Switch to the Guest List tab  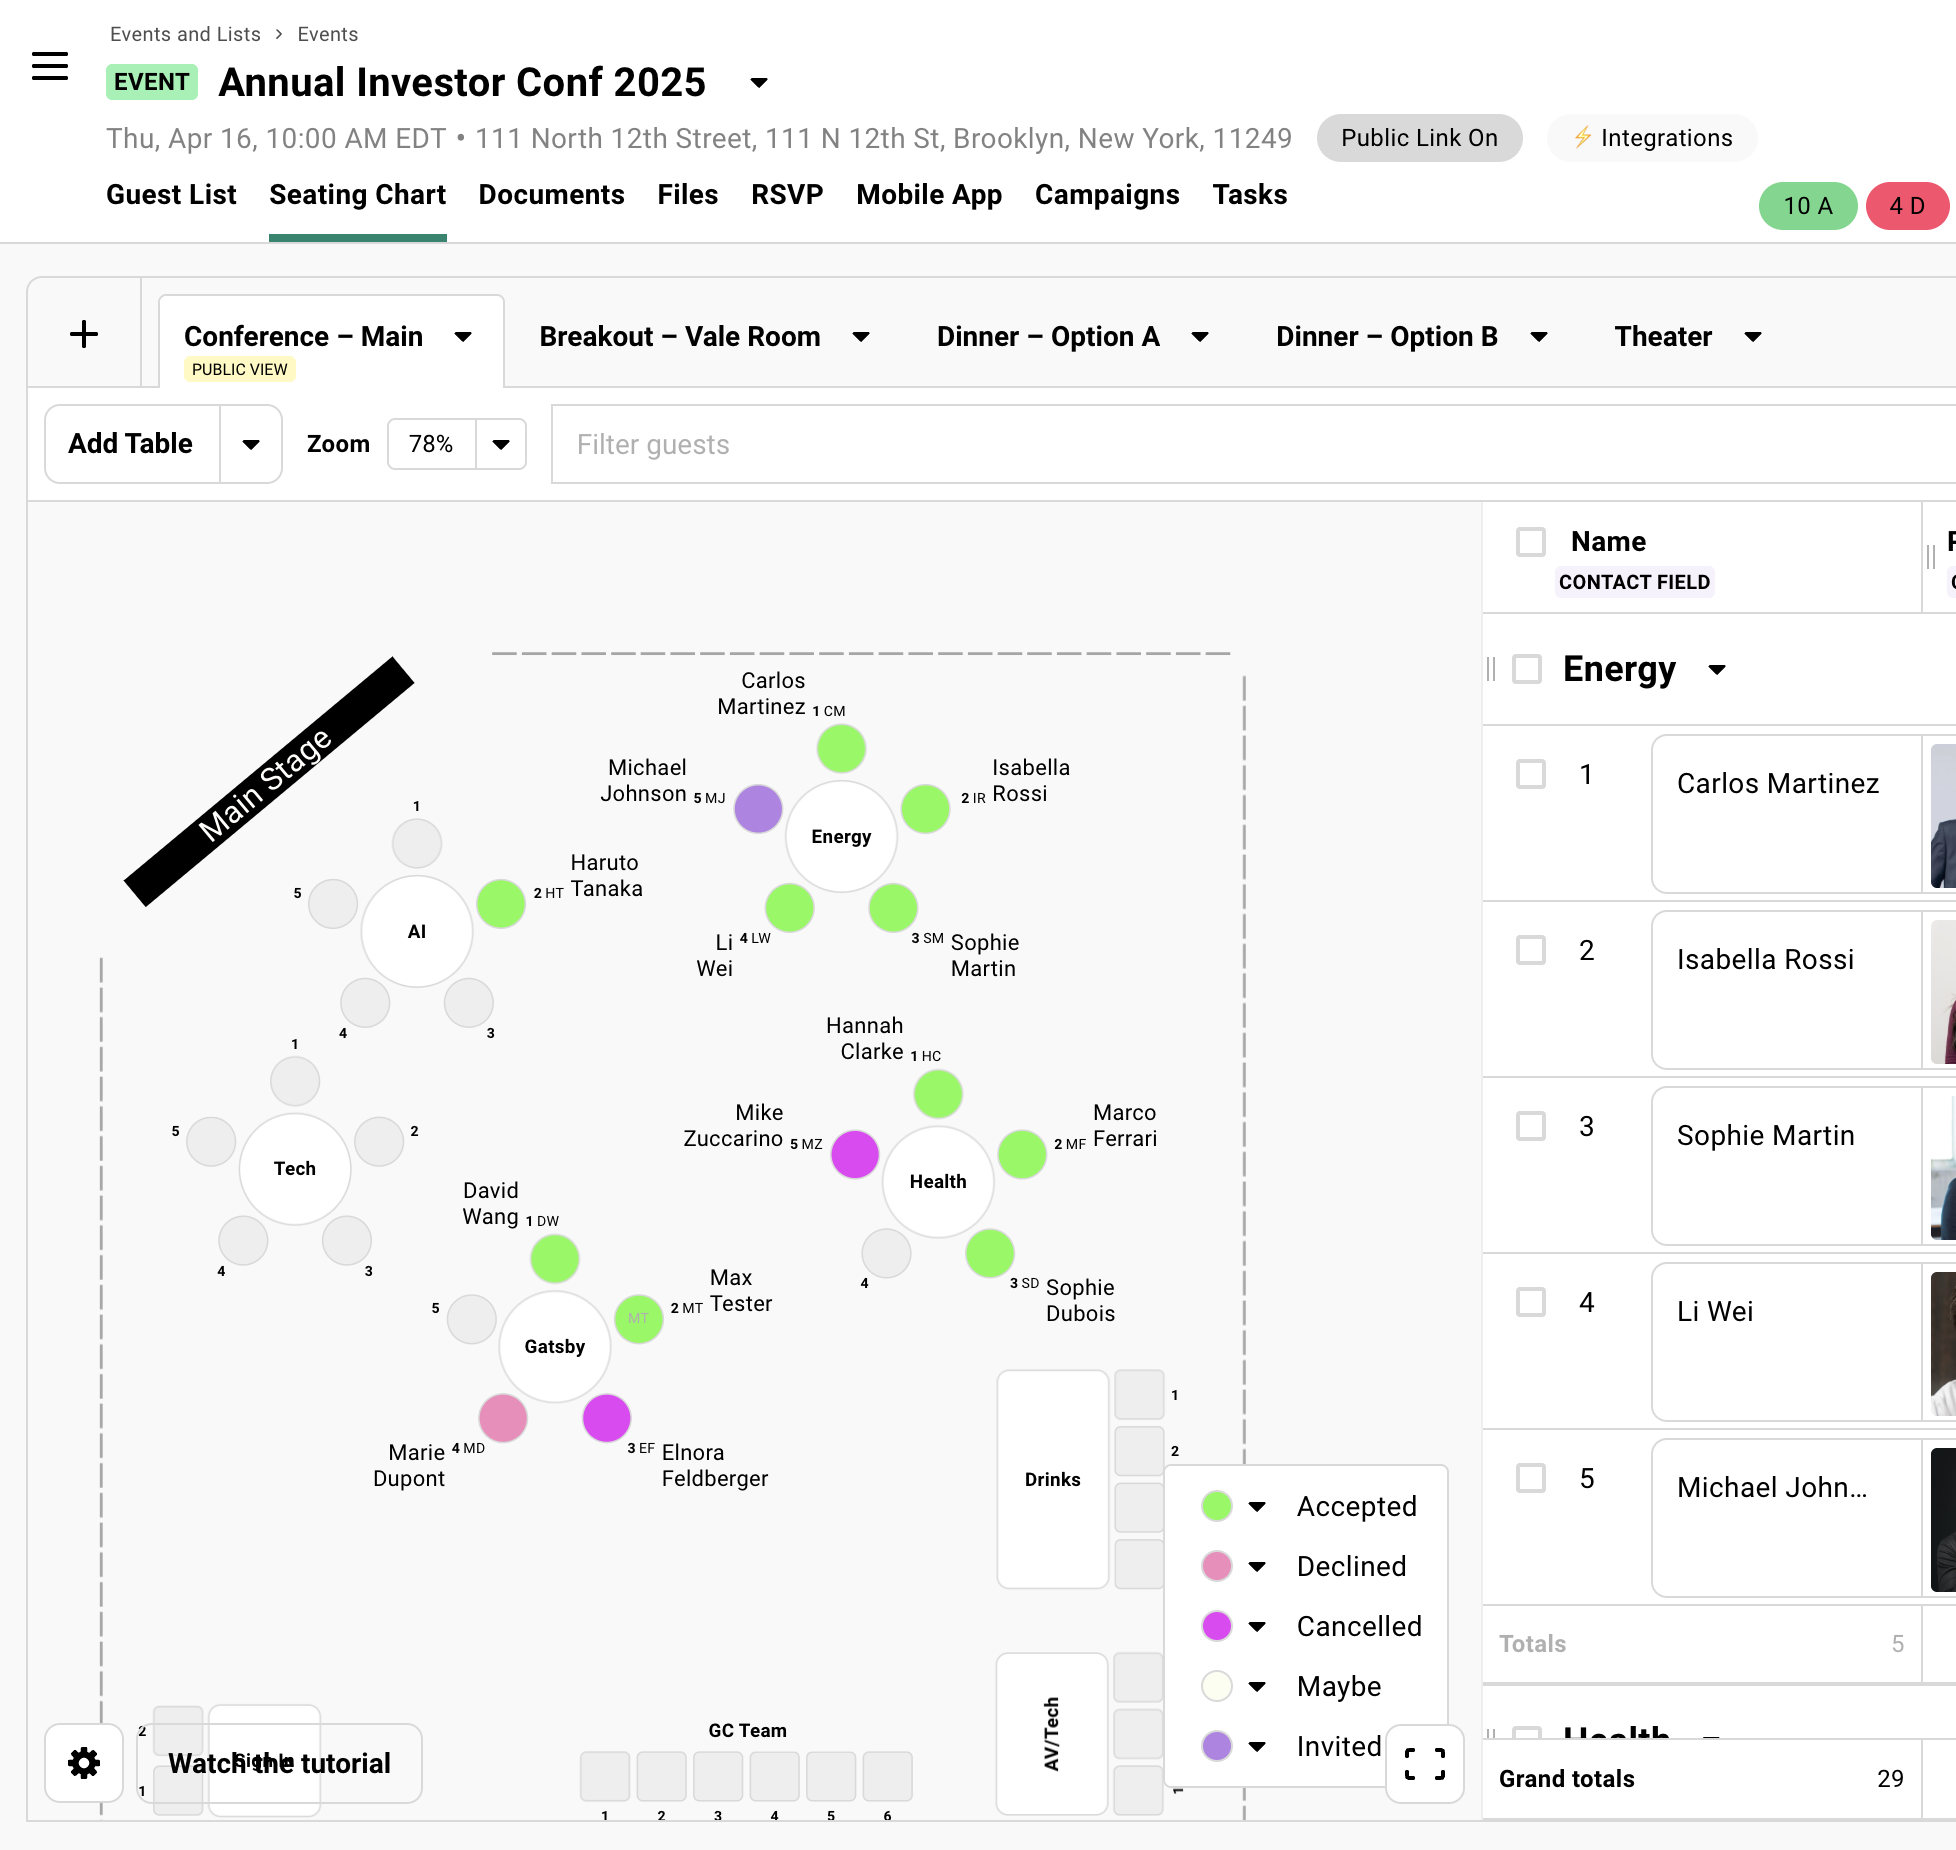pyautogui.click(x=171, y=194)
